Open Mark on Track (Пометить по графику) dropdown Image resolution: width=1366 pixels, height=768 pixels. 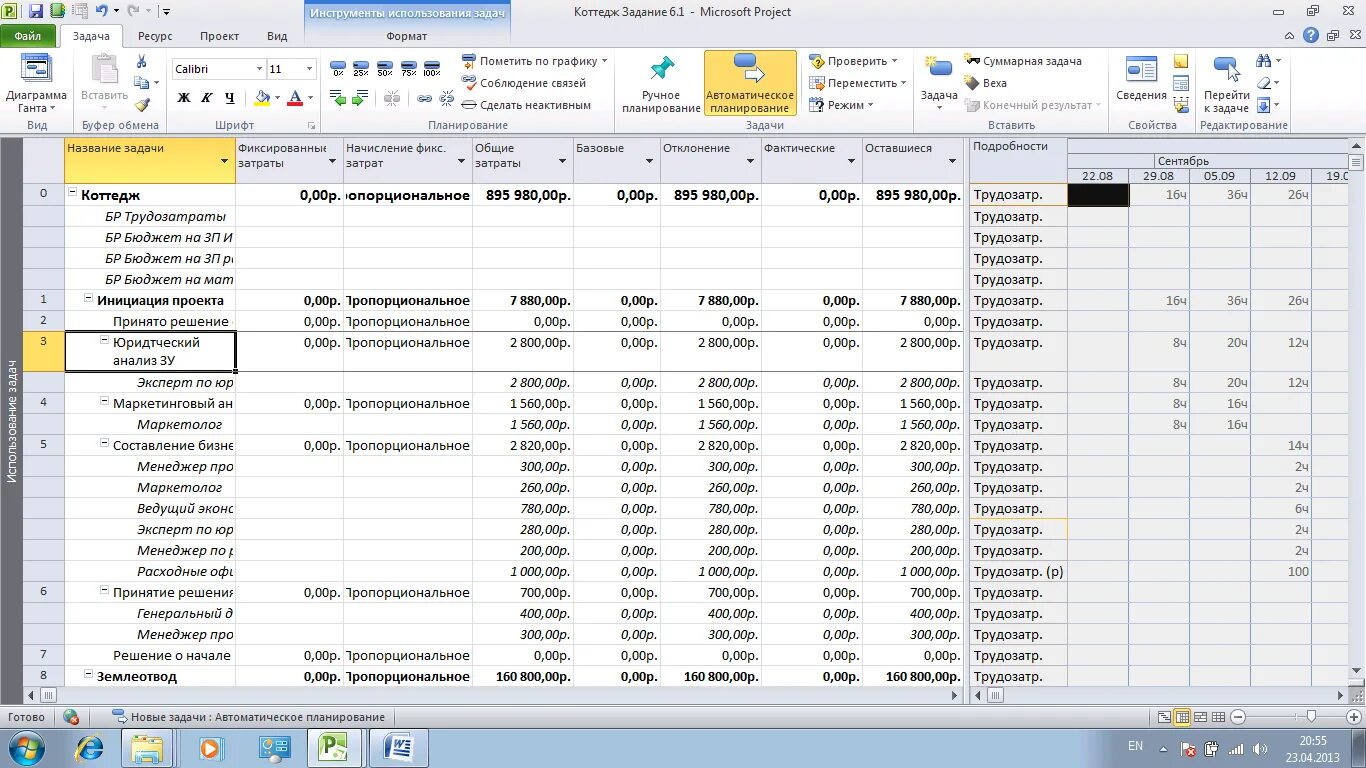click(605, 61)
